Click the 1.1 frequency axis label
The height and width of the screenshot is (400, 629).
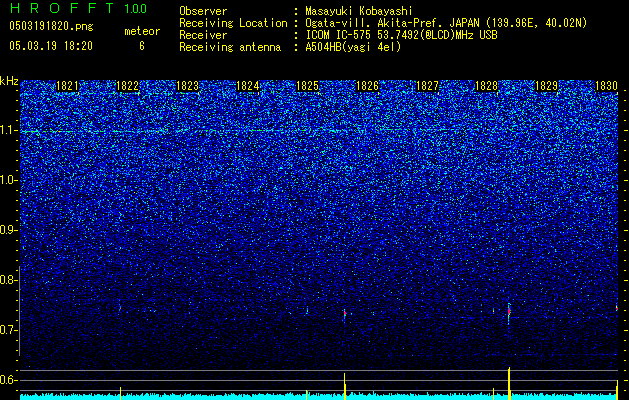click(x=9, y=130)
